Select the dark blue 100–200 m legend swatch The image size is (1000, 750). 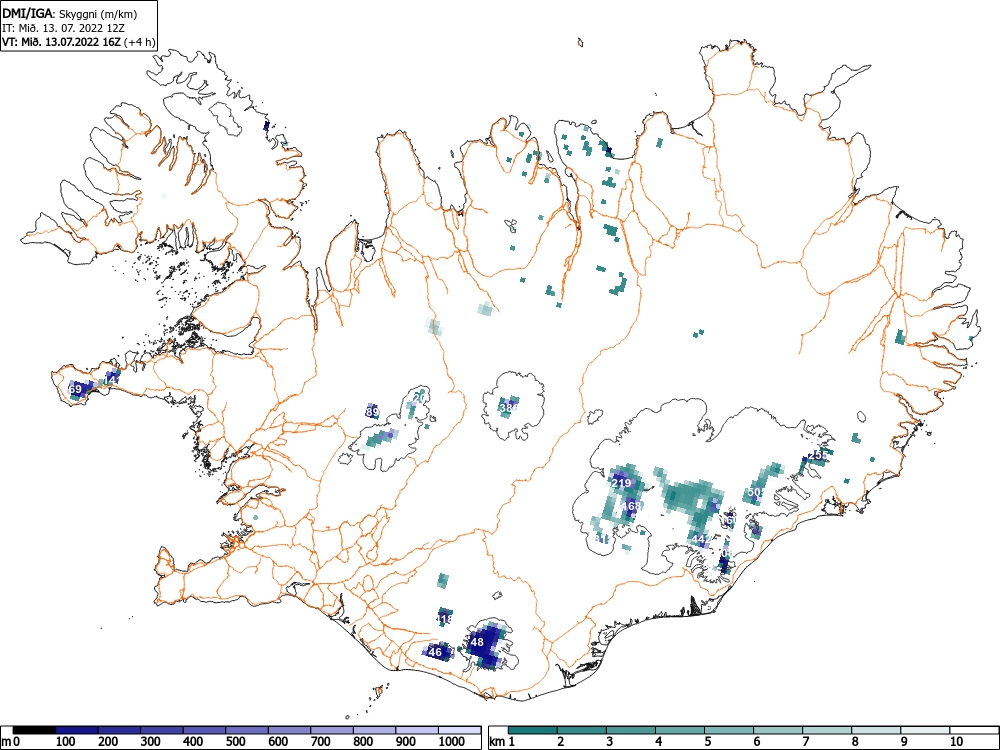[x=77, y=730]
